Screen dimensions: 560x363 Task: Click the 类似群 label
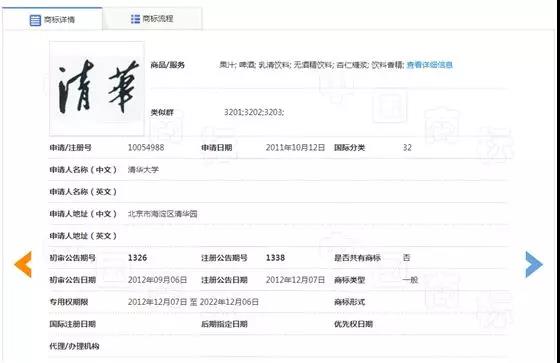click(x=162, y=113)
